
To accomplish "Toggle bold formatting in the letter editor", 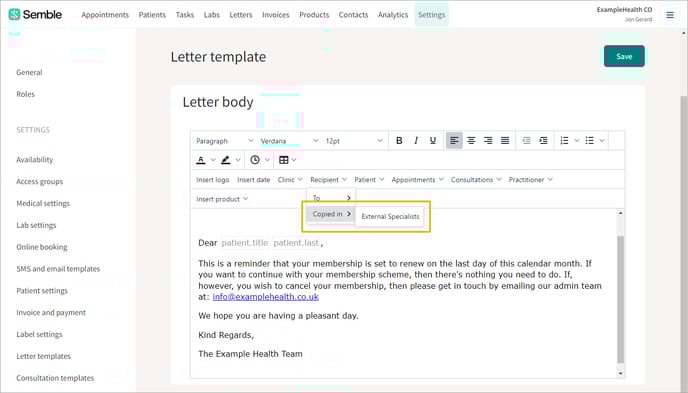I will [399, 140].
